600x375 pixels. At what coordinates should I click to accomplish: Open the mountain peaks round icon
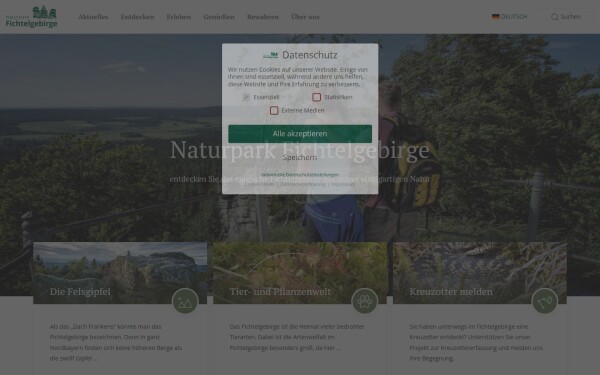(x=185, y=301)
